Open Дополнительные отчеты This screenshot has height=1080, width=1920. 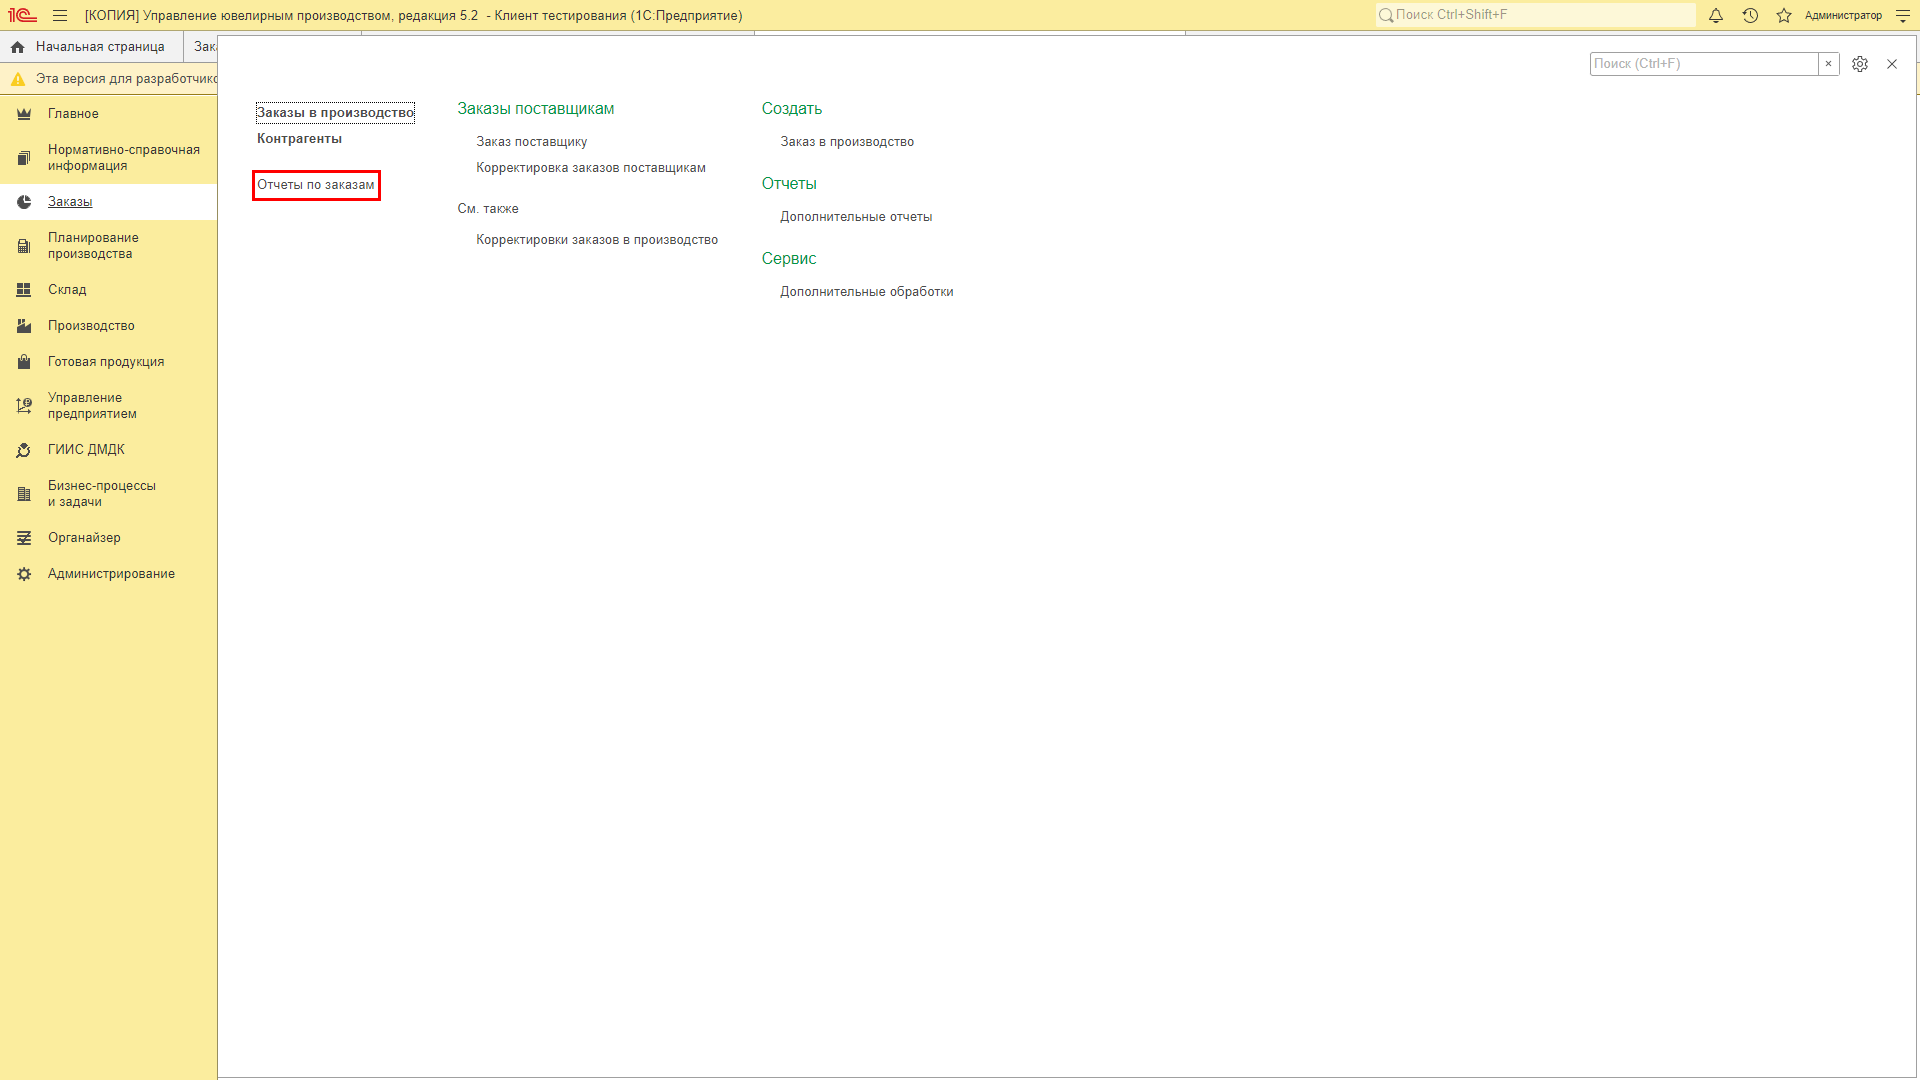coord(856,217)
